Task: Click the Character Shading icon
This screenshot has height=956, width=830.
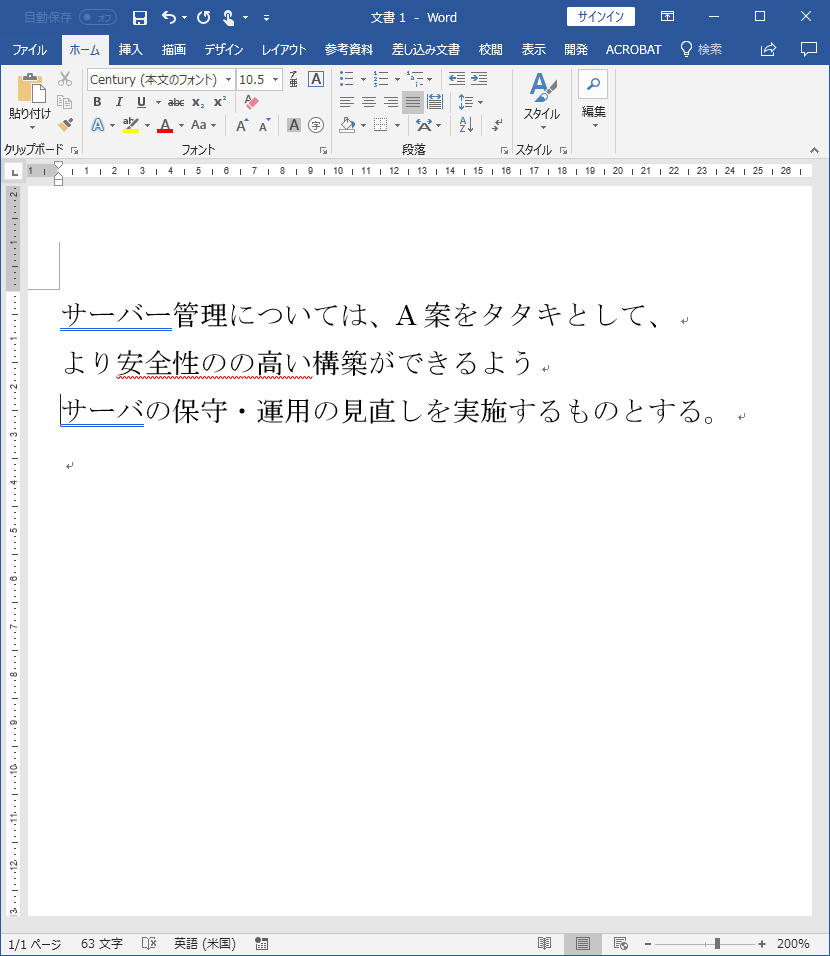Action: pyautogui.click(x=294, y=125)
